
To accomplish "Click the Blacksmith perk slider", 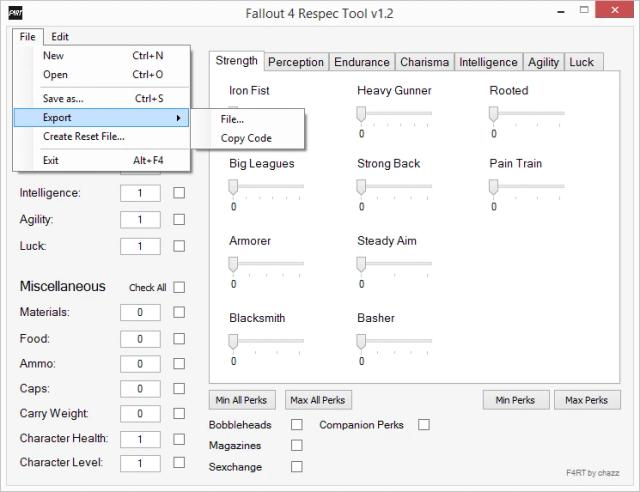I will [x=266, y=342].
